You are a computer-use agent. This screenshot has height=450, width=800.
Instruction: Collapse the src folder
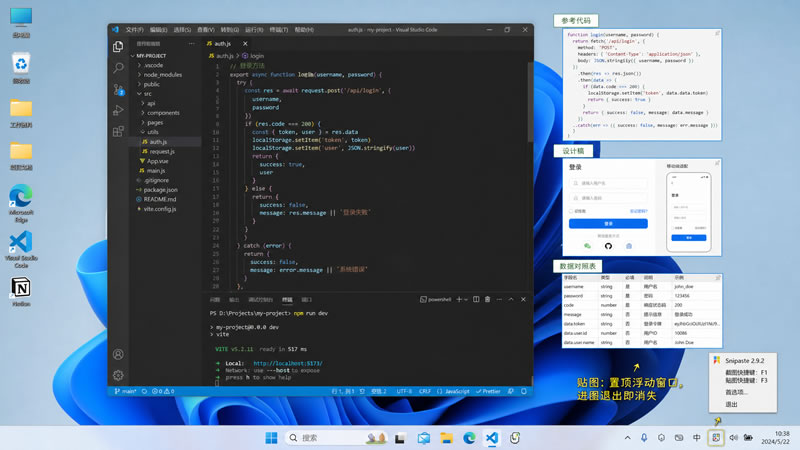[x=147, y=94]
